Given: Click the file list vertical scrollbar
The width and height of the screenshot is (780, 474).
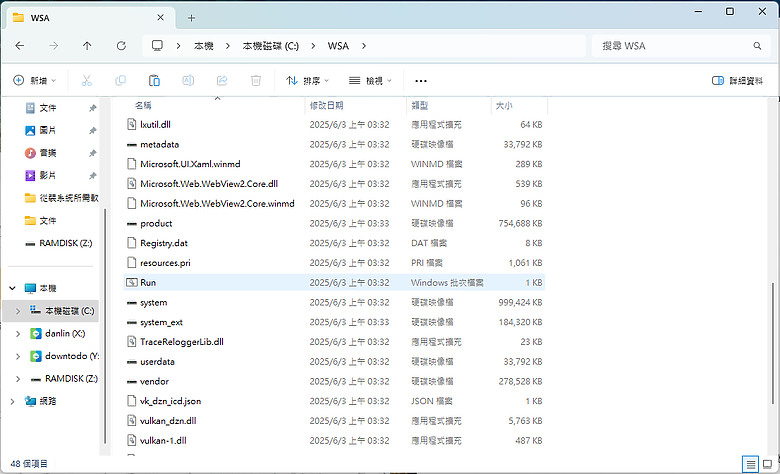Looking at the screenshot, I should [x=773, y=343].
